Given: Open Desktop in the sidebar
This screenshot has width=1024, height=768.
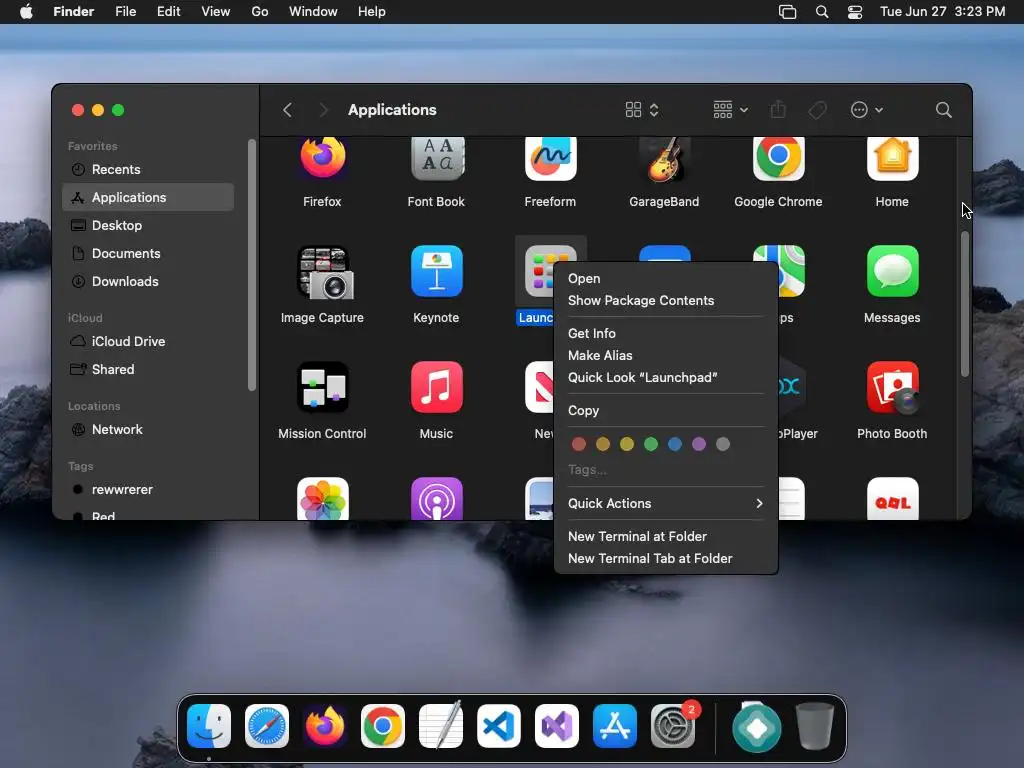Looking at the screenshot, I should click(x=148, y=225).
